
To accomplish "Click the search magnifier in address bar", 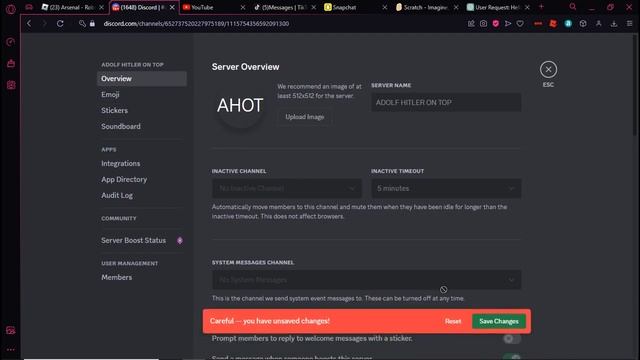I will (x=82, y=24).
